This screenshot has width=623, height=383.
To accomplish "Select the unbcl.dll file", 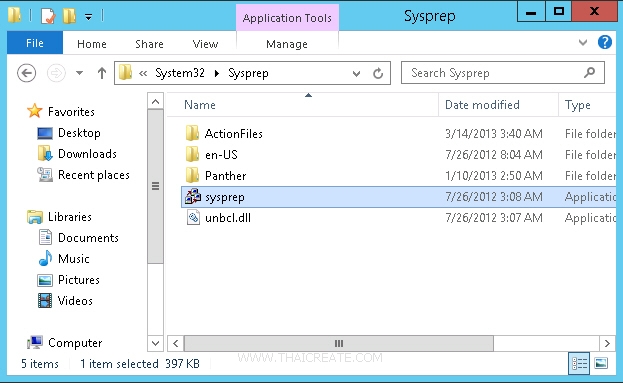I will click(228, 218).
